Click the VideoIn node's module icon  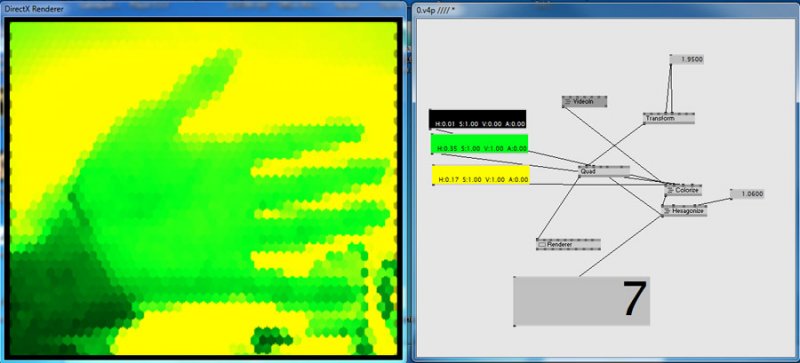point(567,102)
